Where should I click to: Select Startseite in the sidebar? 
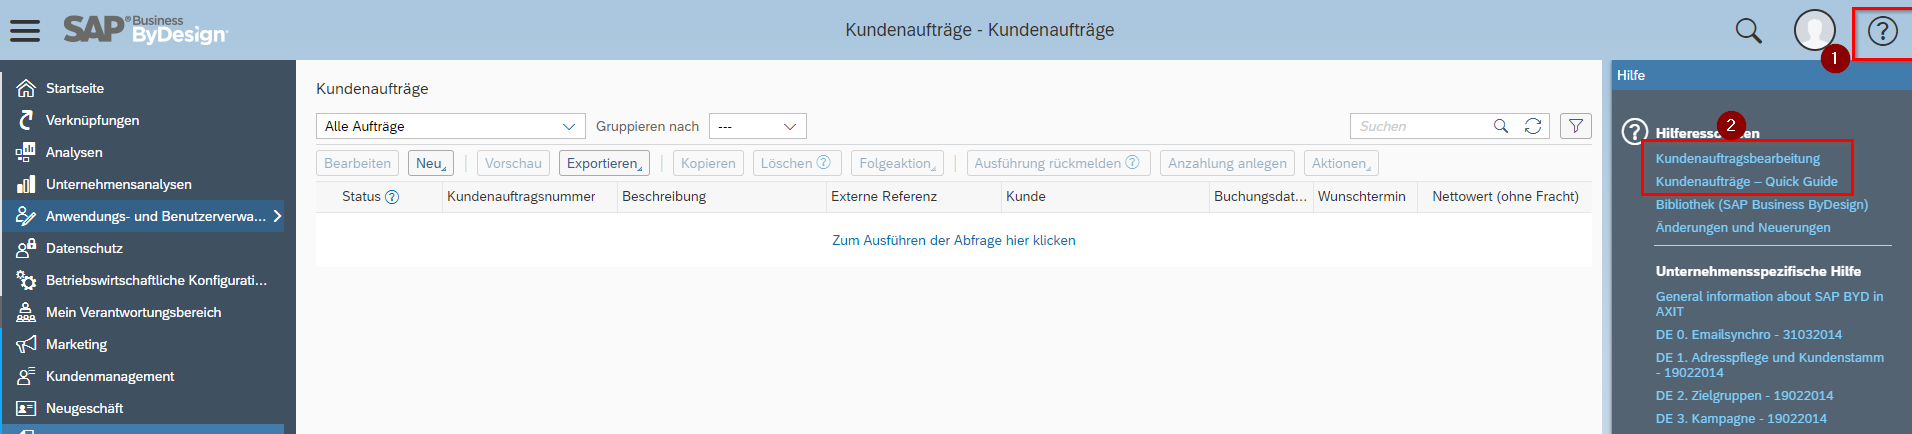pyautogui.click(x=75, y=88)
